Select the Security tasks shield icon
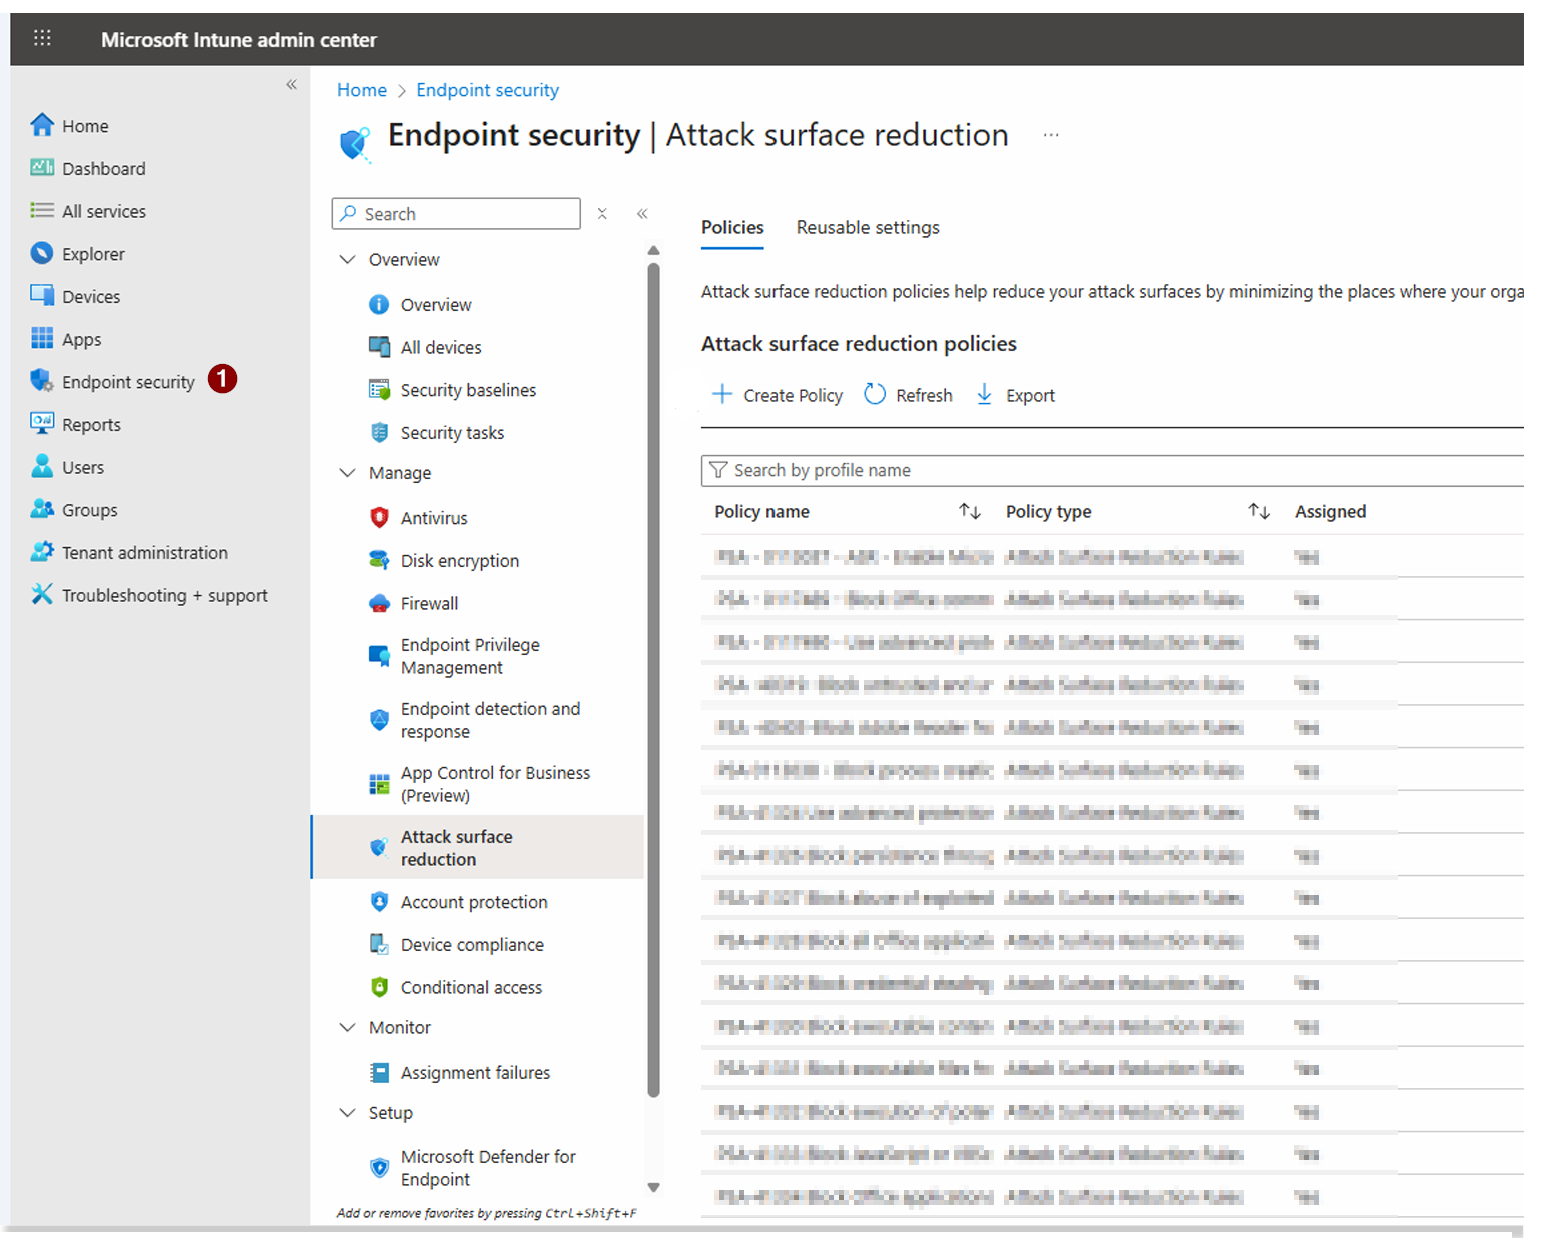 (380, 432)
